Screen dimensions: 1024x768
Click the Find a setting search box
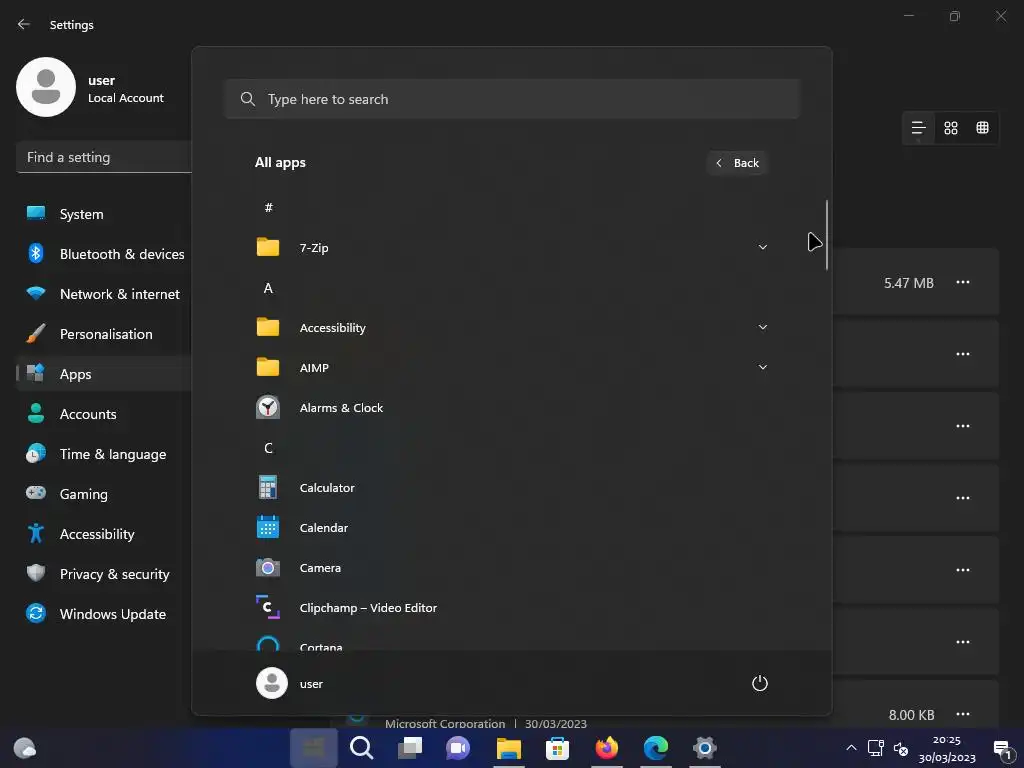click(104, 157)
